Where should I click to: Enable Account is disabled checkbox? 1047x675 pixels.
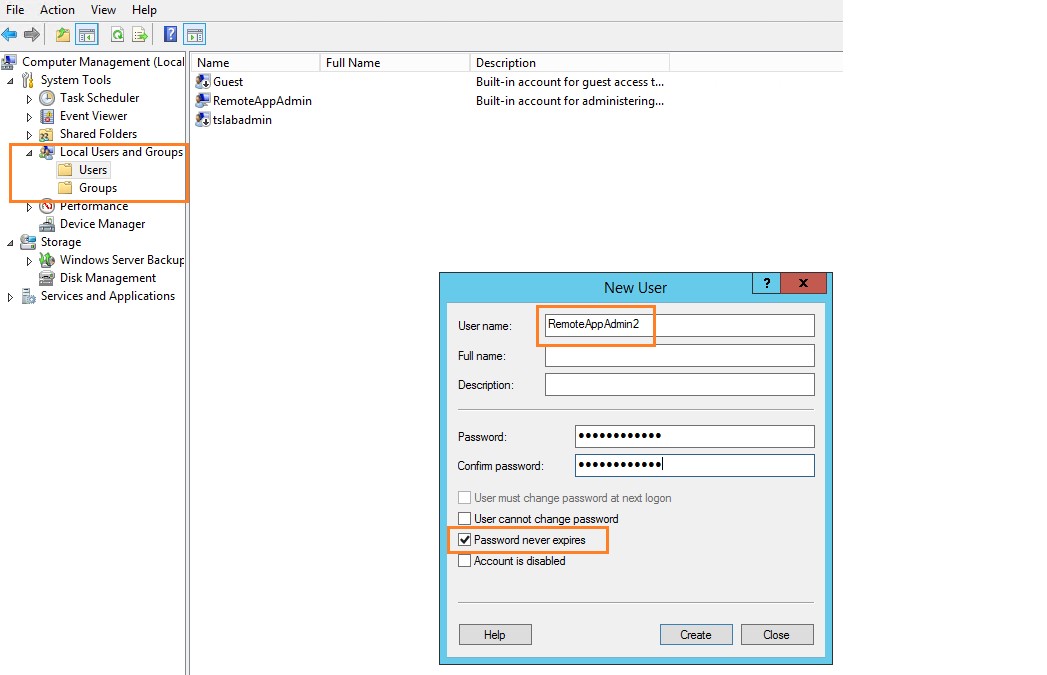tap(464, 561)
